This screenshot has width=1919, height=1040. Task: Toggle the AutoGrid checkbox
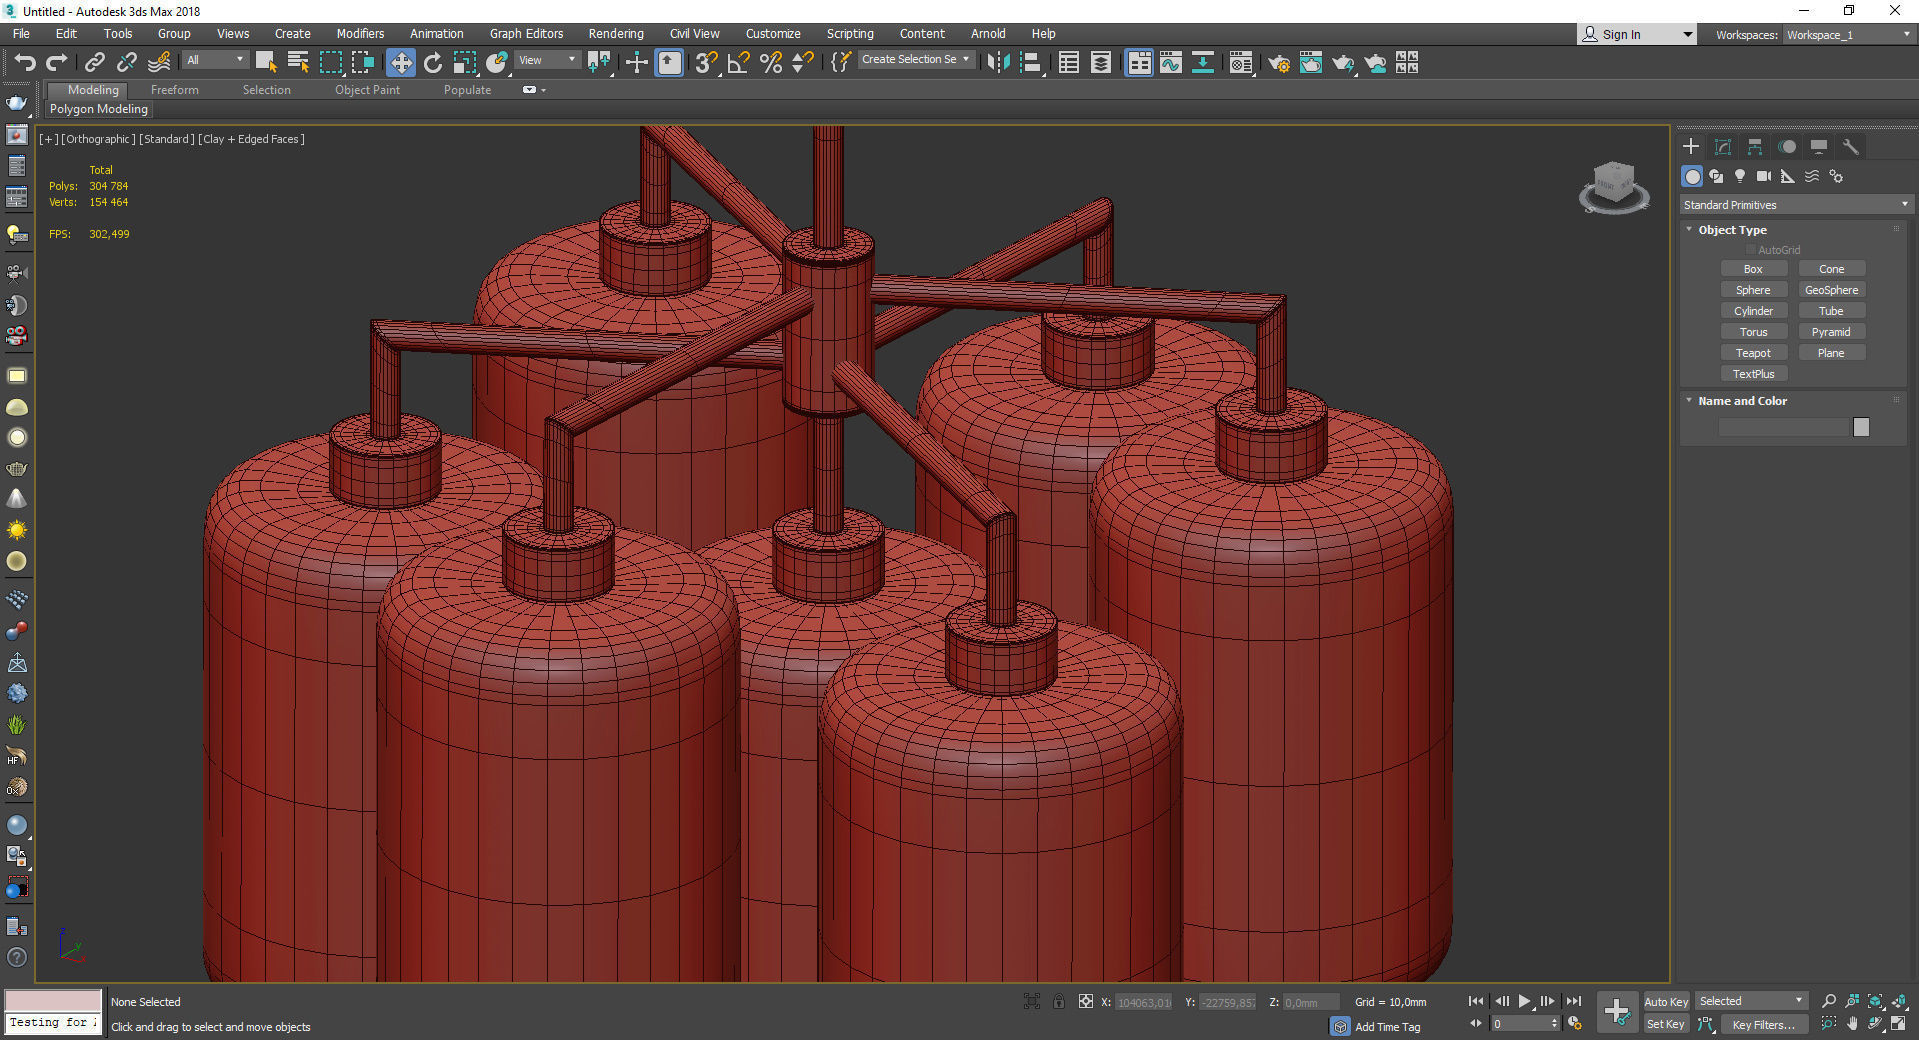1751,250
